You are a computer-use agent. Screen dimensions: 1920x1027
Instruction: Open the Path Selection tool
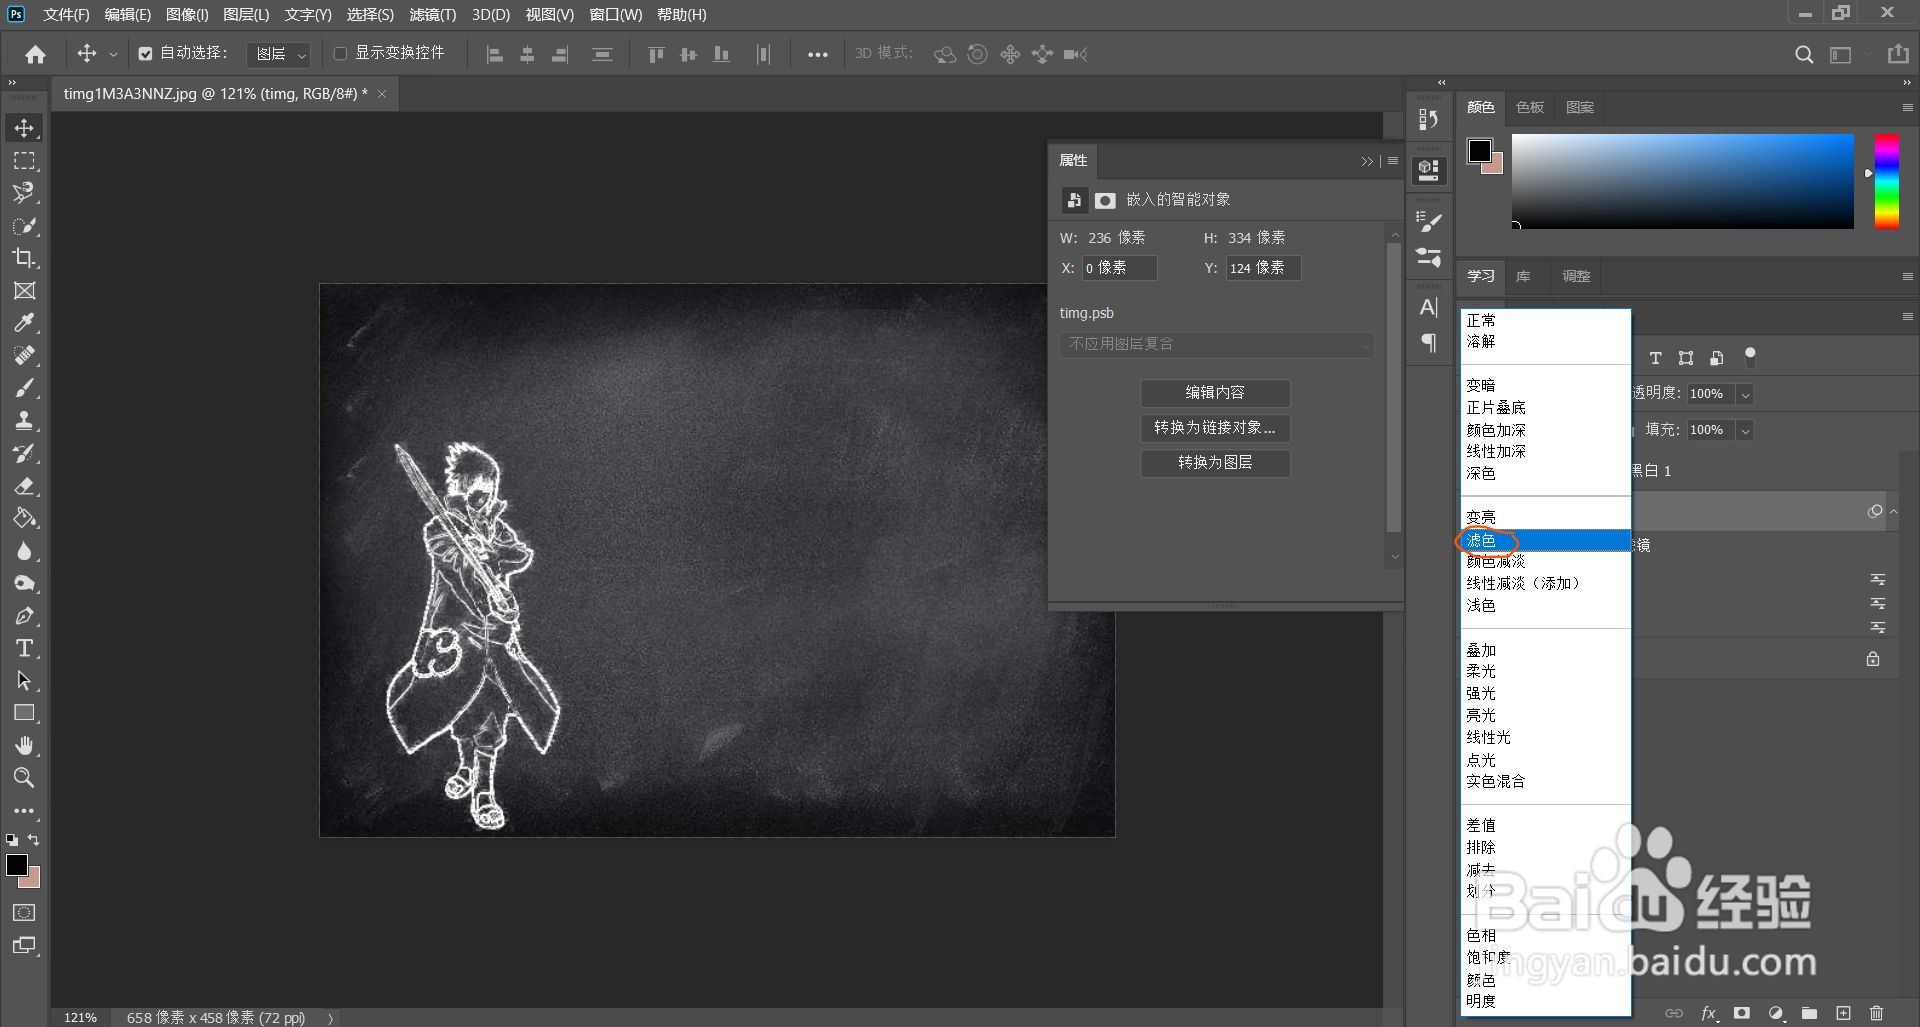click(24, 681)
